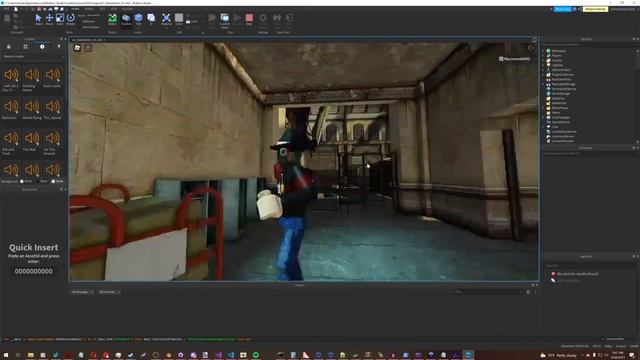This screenshot has height=360, width=640.
Task: Switch to the PLUGINS ribbon tab
Action: click(x=127, y=9)
